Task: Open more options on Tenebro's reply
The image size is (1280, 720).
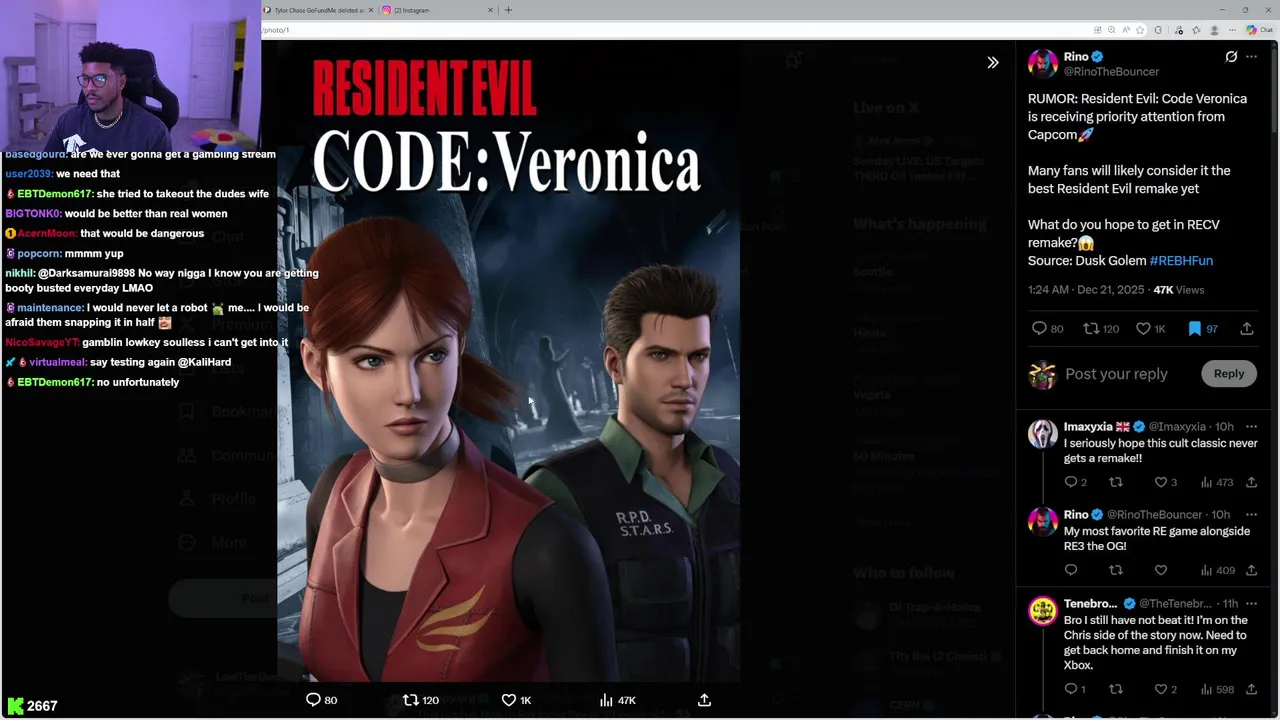Action: click(1251, 604)
